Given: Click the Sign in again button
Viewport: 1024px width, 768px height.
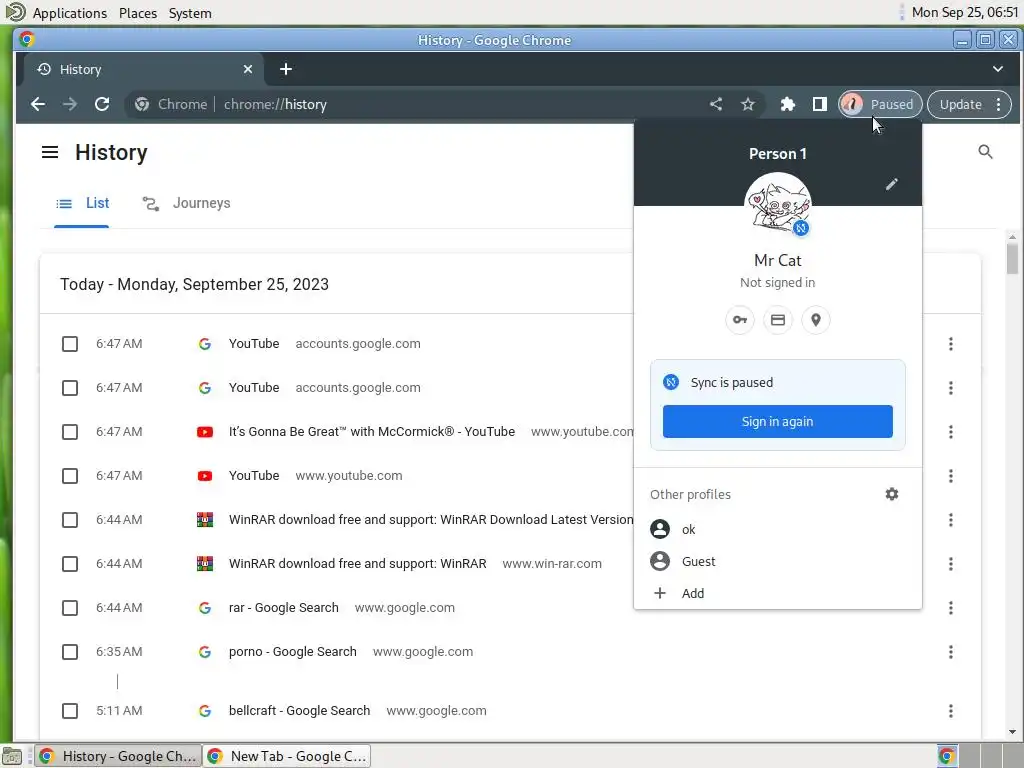Looking at the screenshot, I should tap(777, 422).
